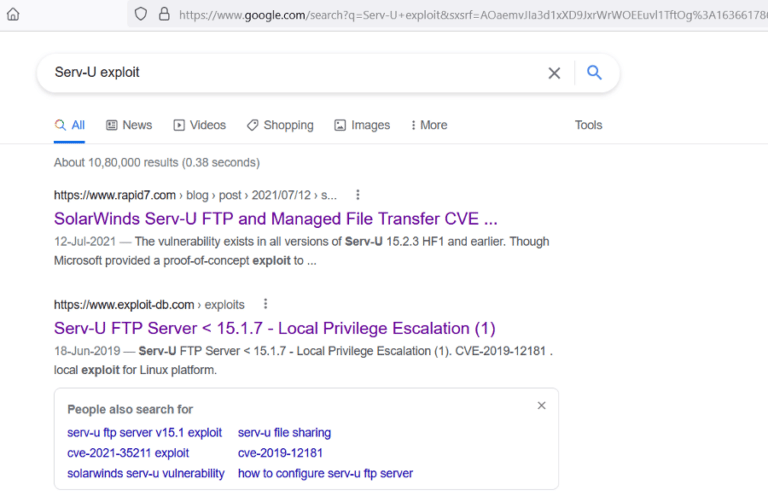Click the shield tracking protection icon
This screenshot has height=502, width=768.
(x=141, y=14)
